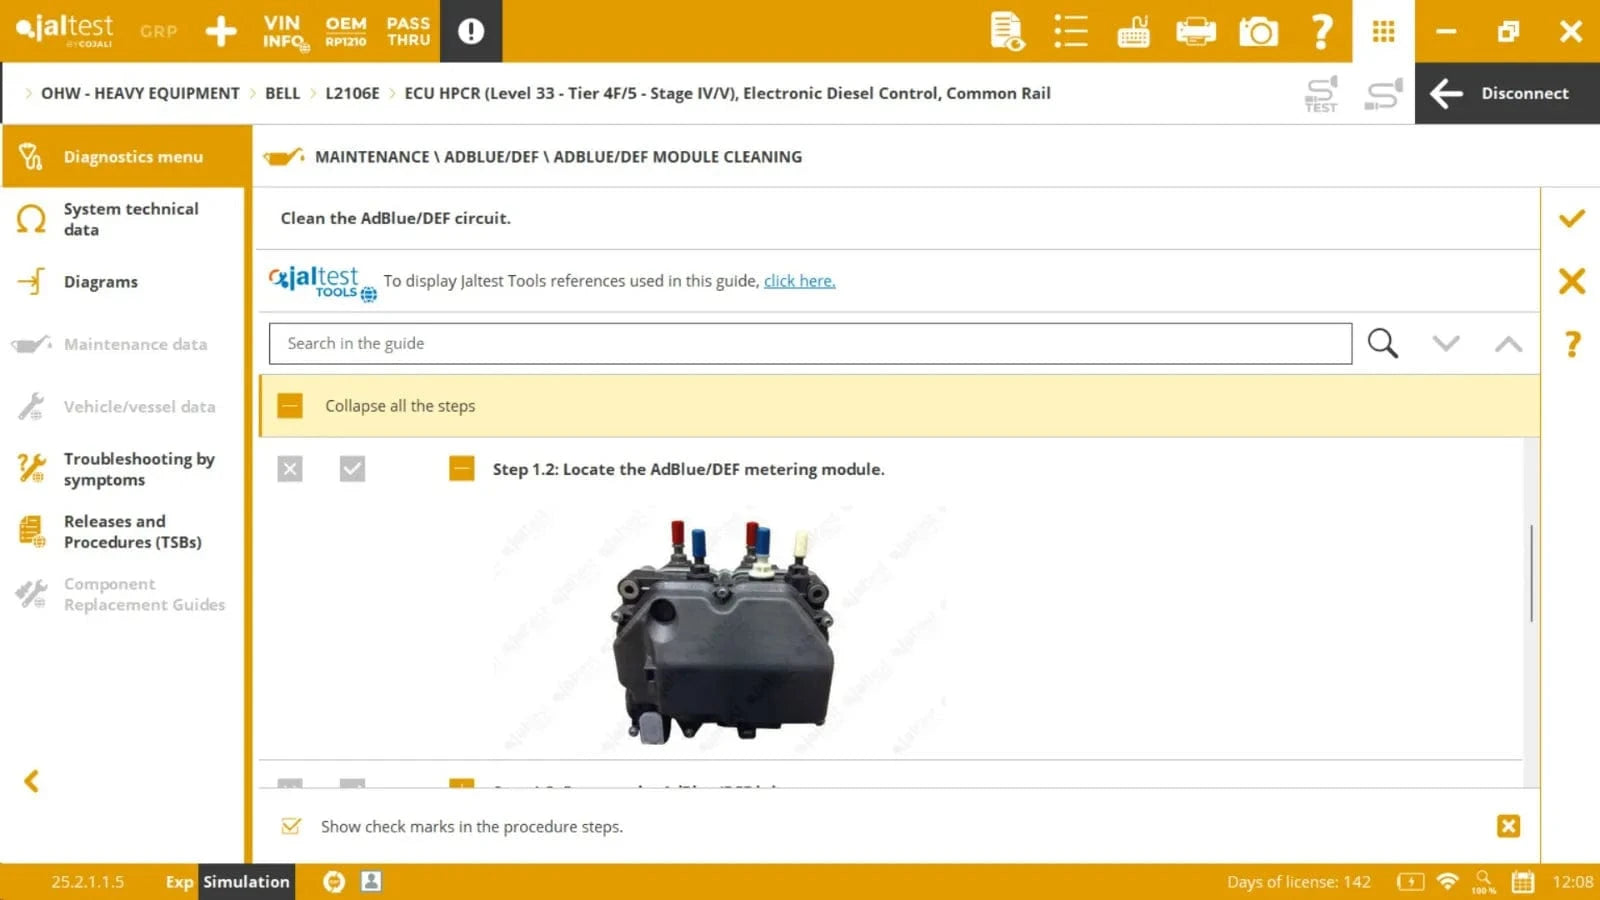Focus the Search in the guide field

810,343
